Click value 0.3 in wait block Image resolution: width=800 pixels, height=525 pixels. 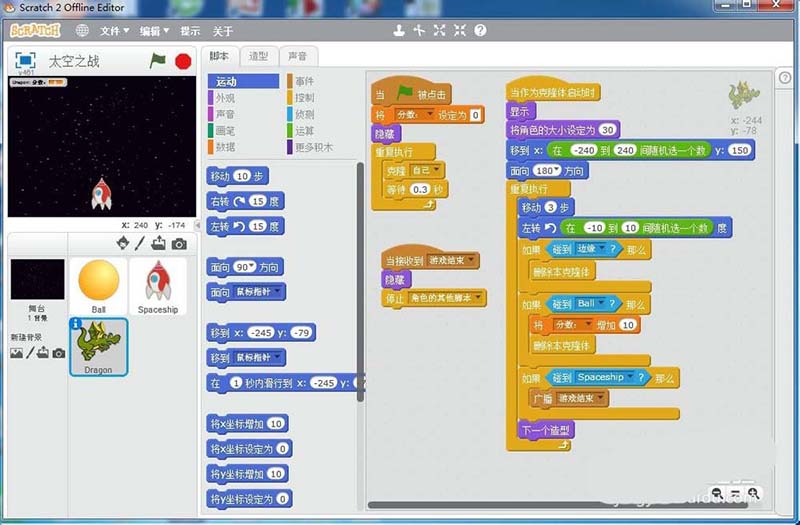point(420,190)
